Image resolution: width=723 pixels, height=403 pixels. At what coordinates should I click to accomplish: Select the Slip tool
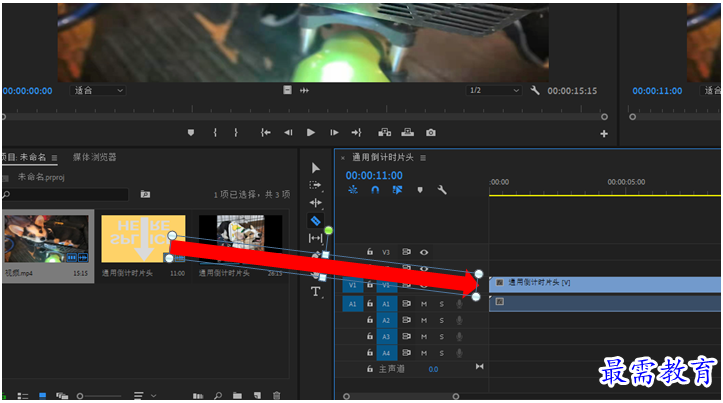(x=315, y=238)
